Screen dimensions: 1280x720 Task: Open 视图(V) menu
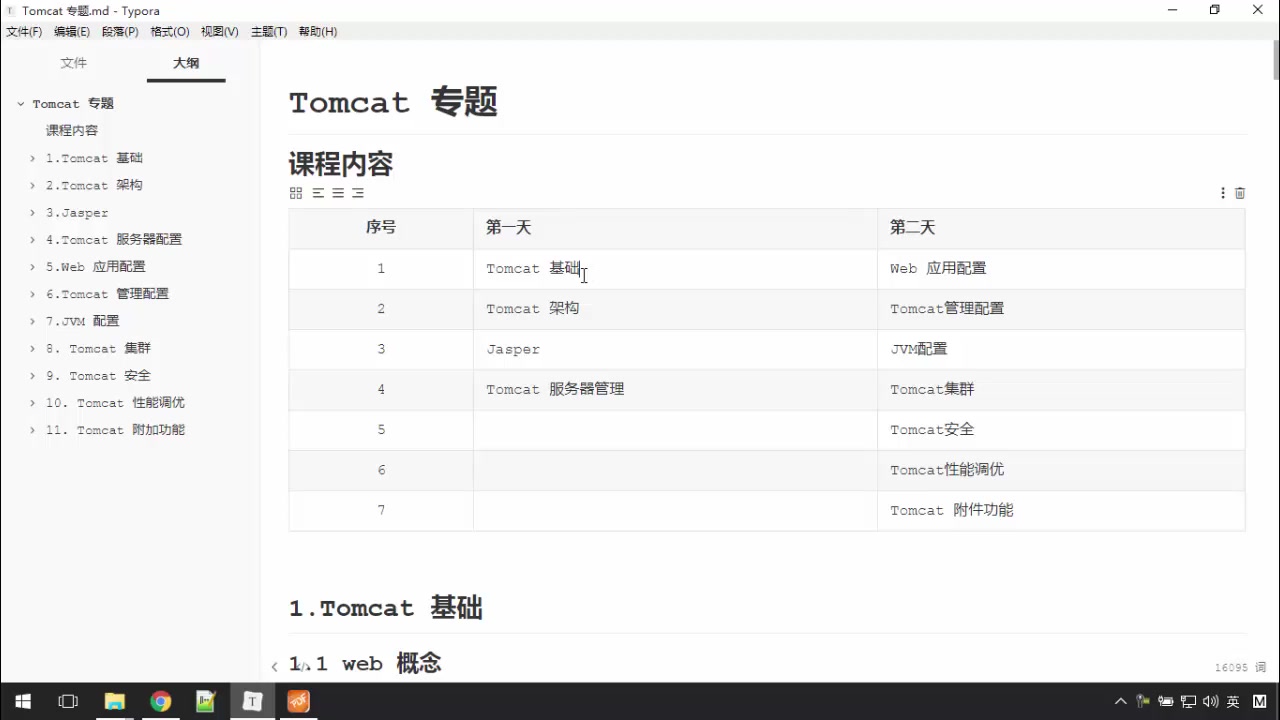(x=220, y=31)
